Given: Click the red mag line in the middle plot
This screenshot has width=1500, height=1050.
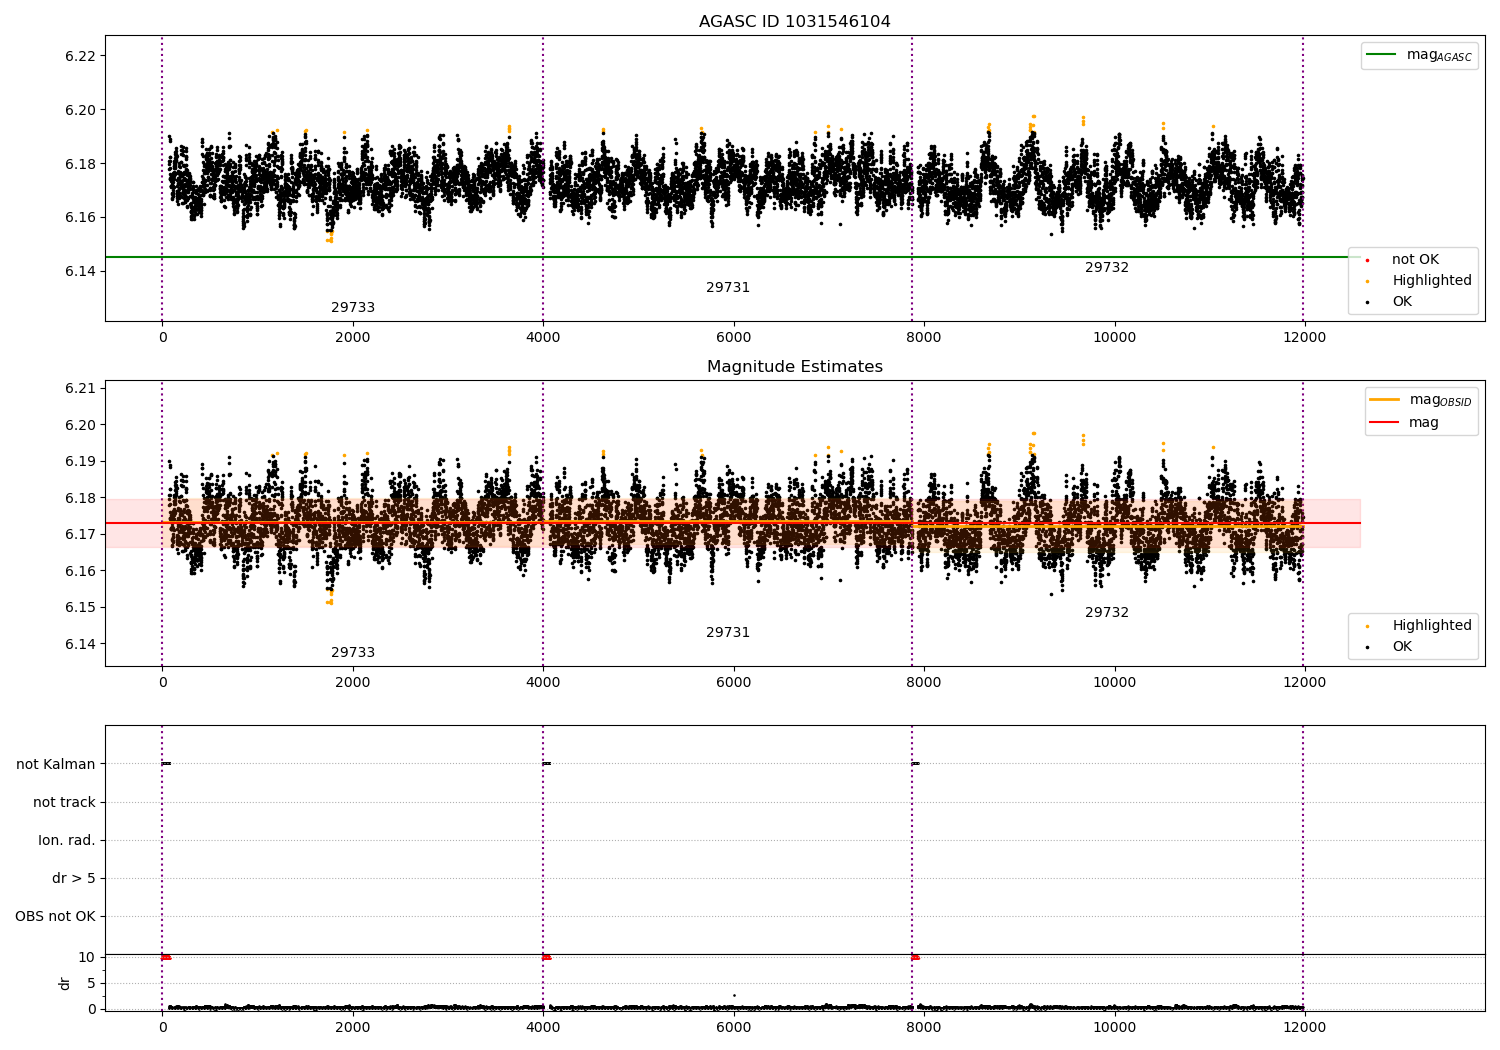Looking at the screenshot, I should [733, 523].
